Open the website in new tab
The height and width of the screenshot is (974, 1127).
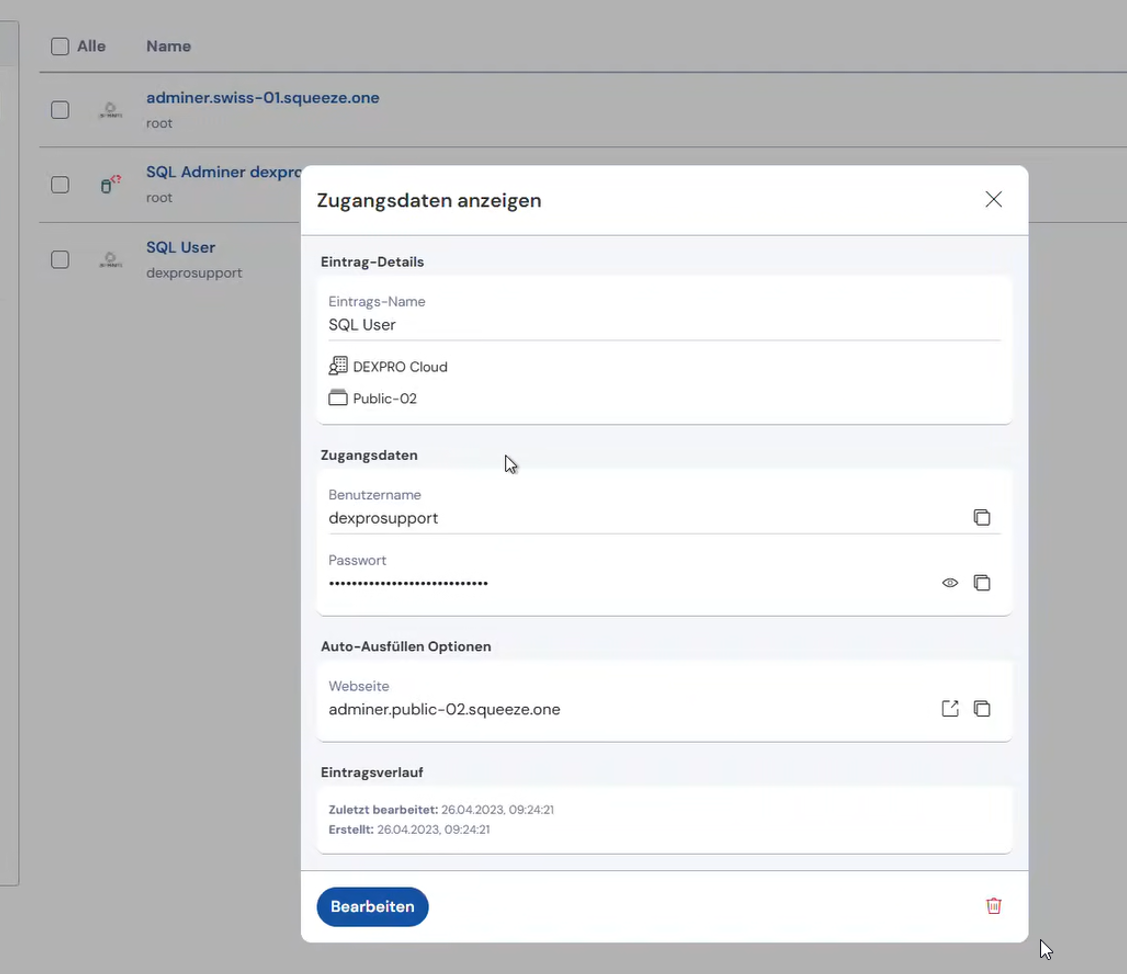(950, 708)
